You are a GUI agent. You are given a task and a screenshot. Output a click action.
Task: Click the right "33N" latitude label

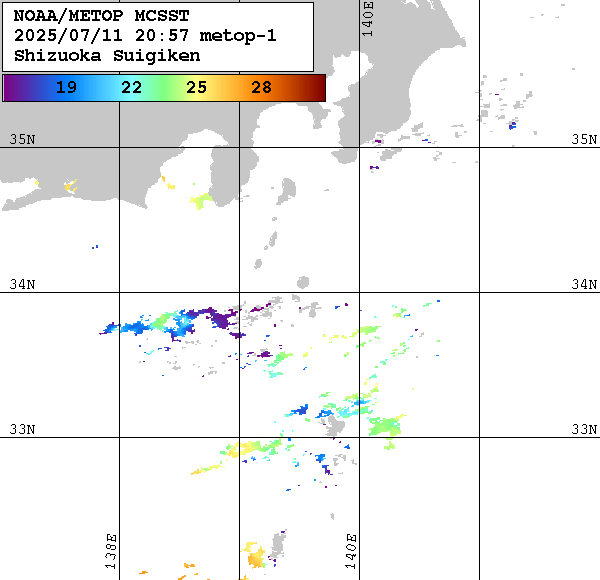click(x=584, y=430)
